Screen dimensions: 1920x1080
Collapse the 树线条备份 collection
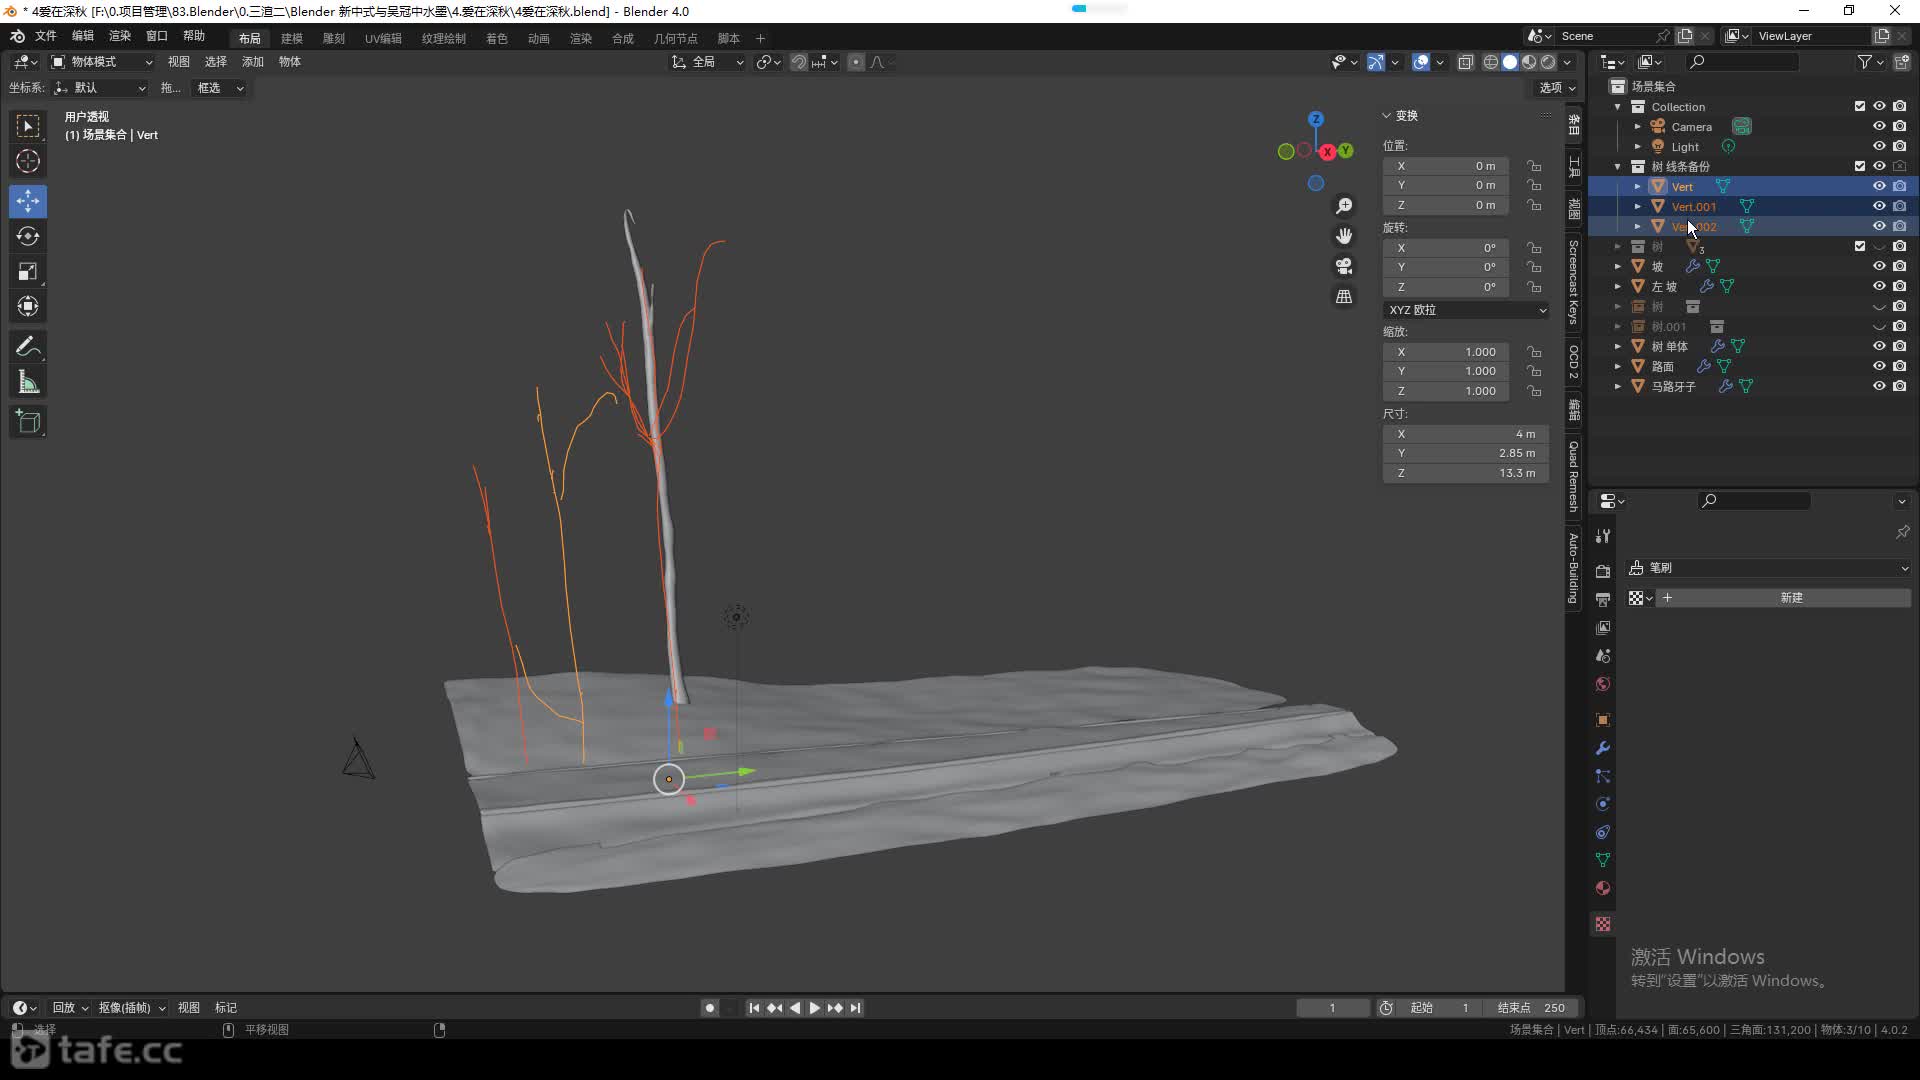point(1618,166)
